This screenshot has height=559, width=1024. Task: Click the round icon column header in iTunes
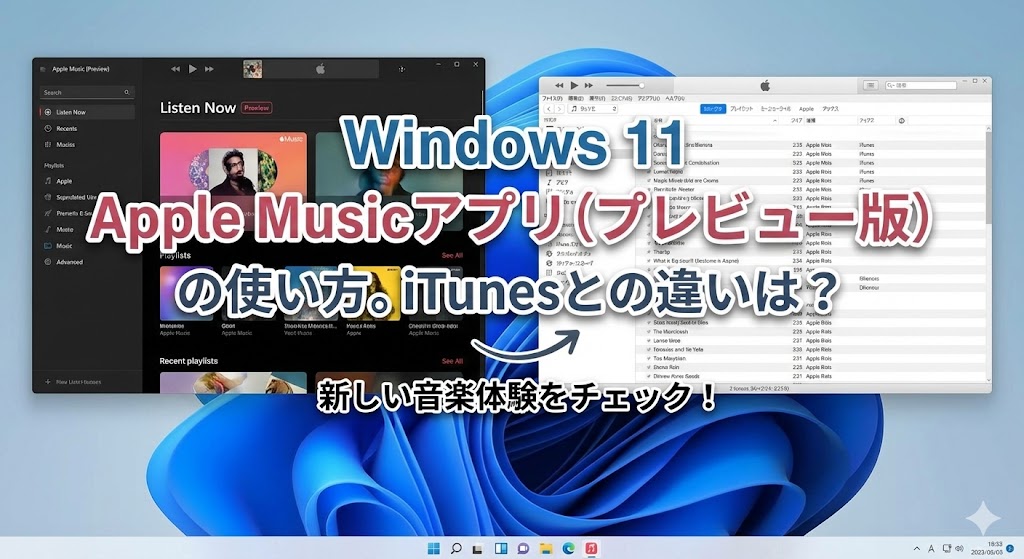coord(902,121)
